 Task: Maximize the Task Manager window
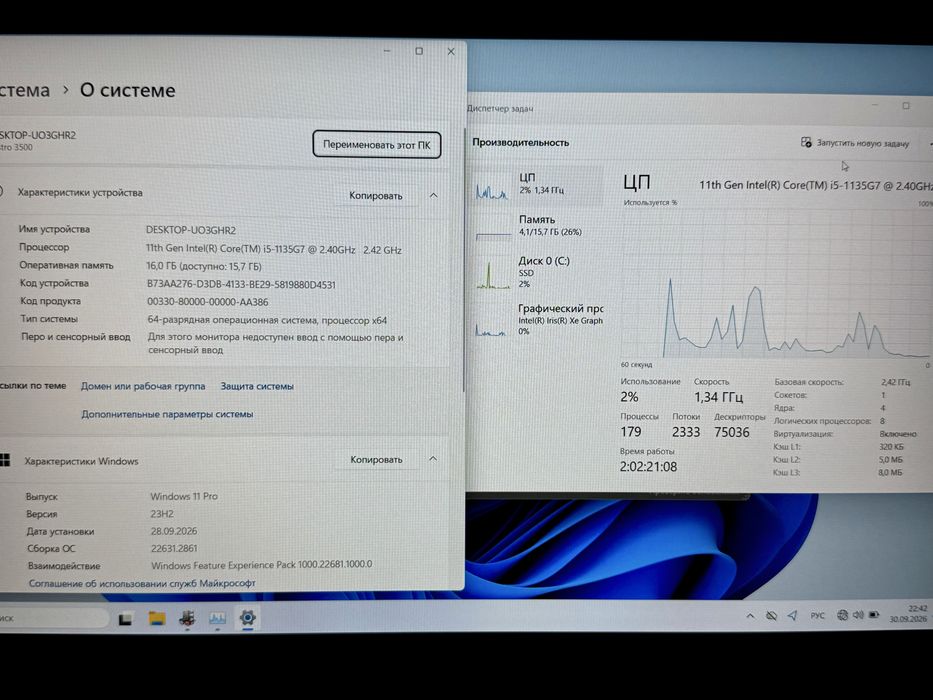pyautogui.click(x=906, y=106)
